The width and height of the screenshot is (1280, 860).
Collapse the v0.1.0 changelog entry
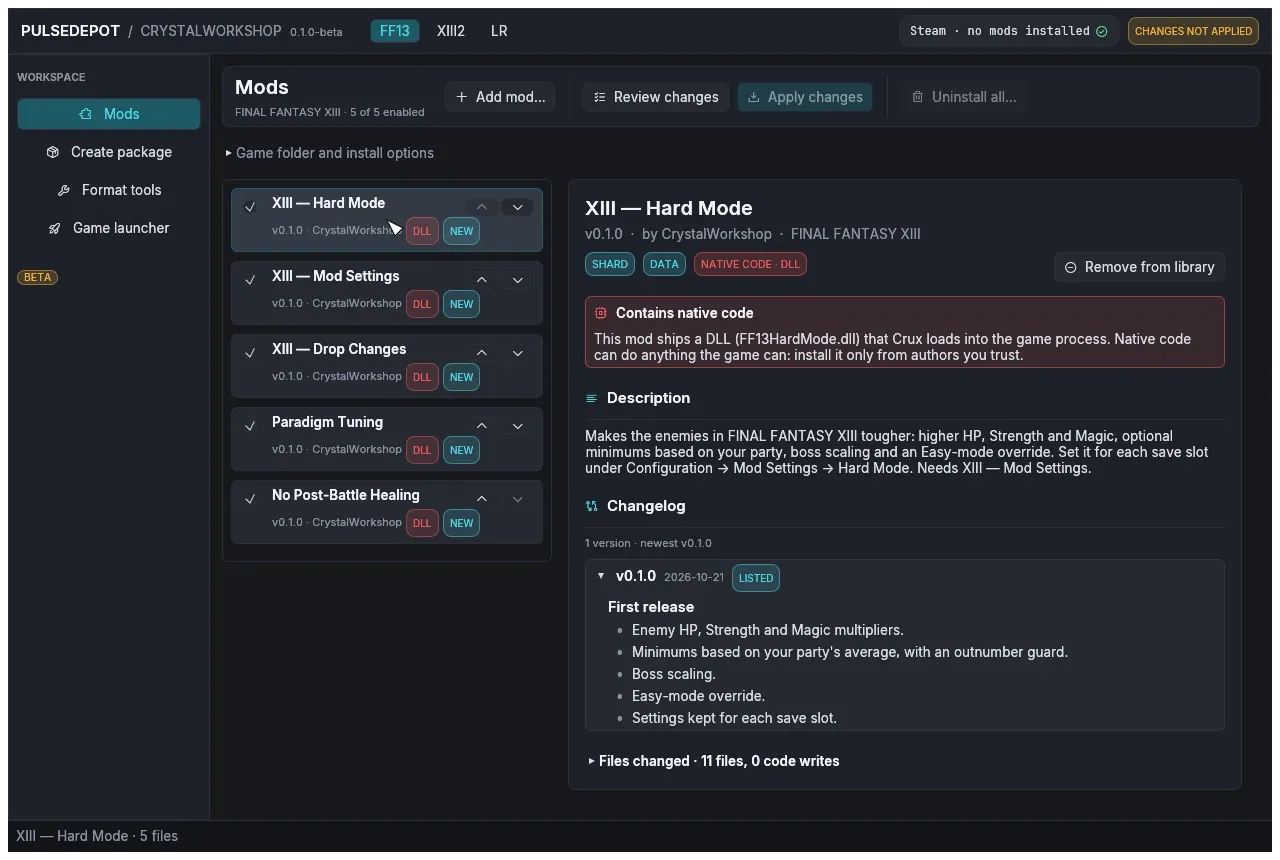pyautogui.click(x=601, y=576)
